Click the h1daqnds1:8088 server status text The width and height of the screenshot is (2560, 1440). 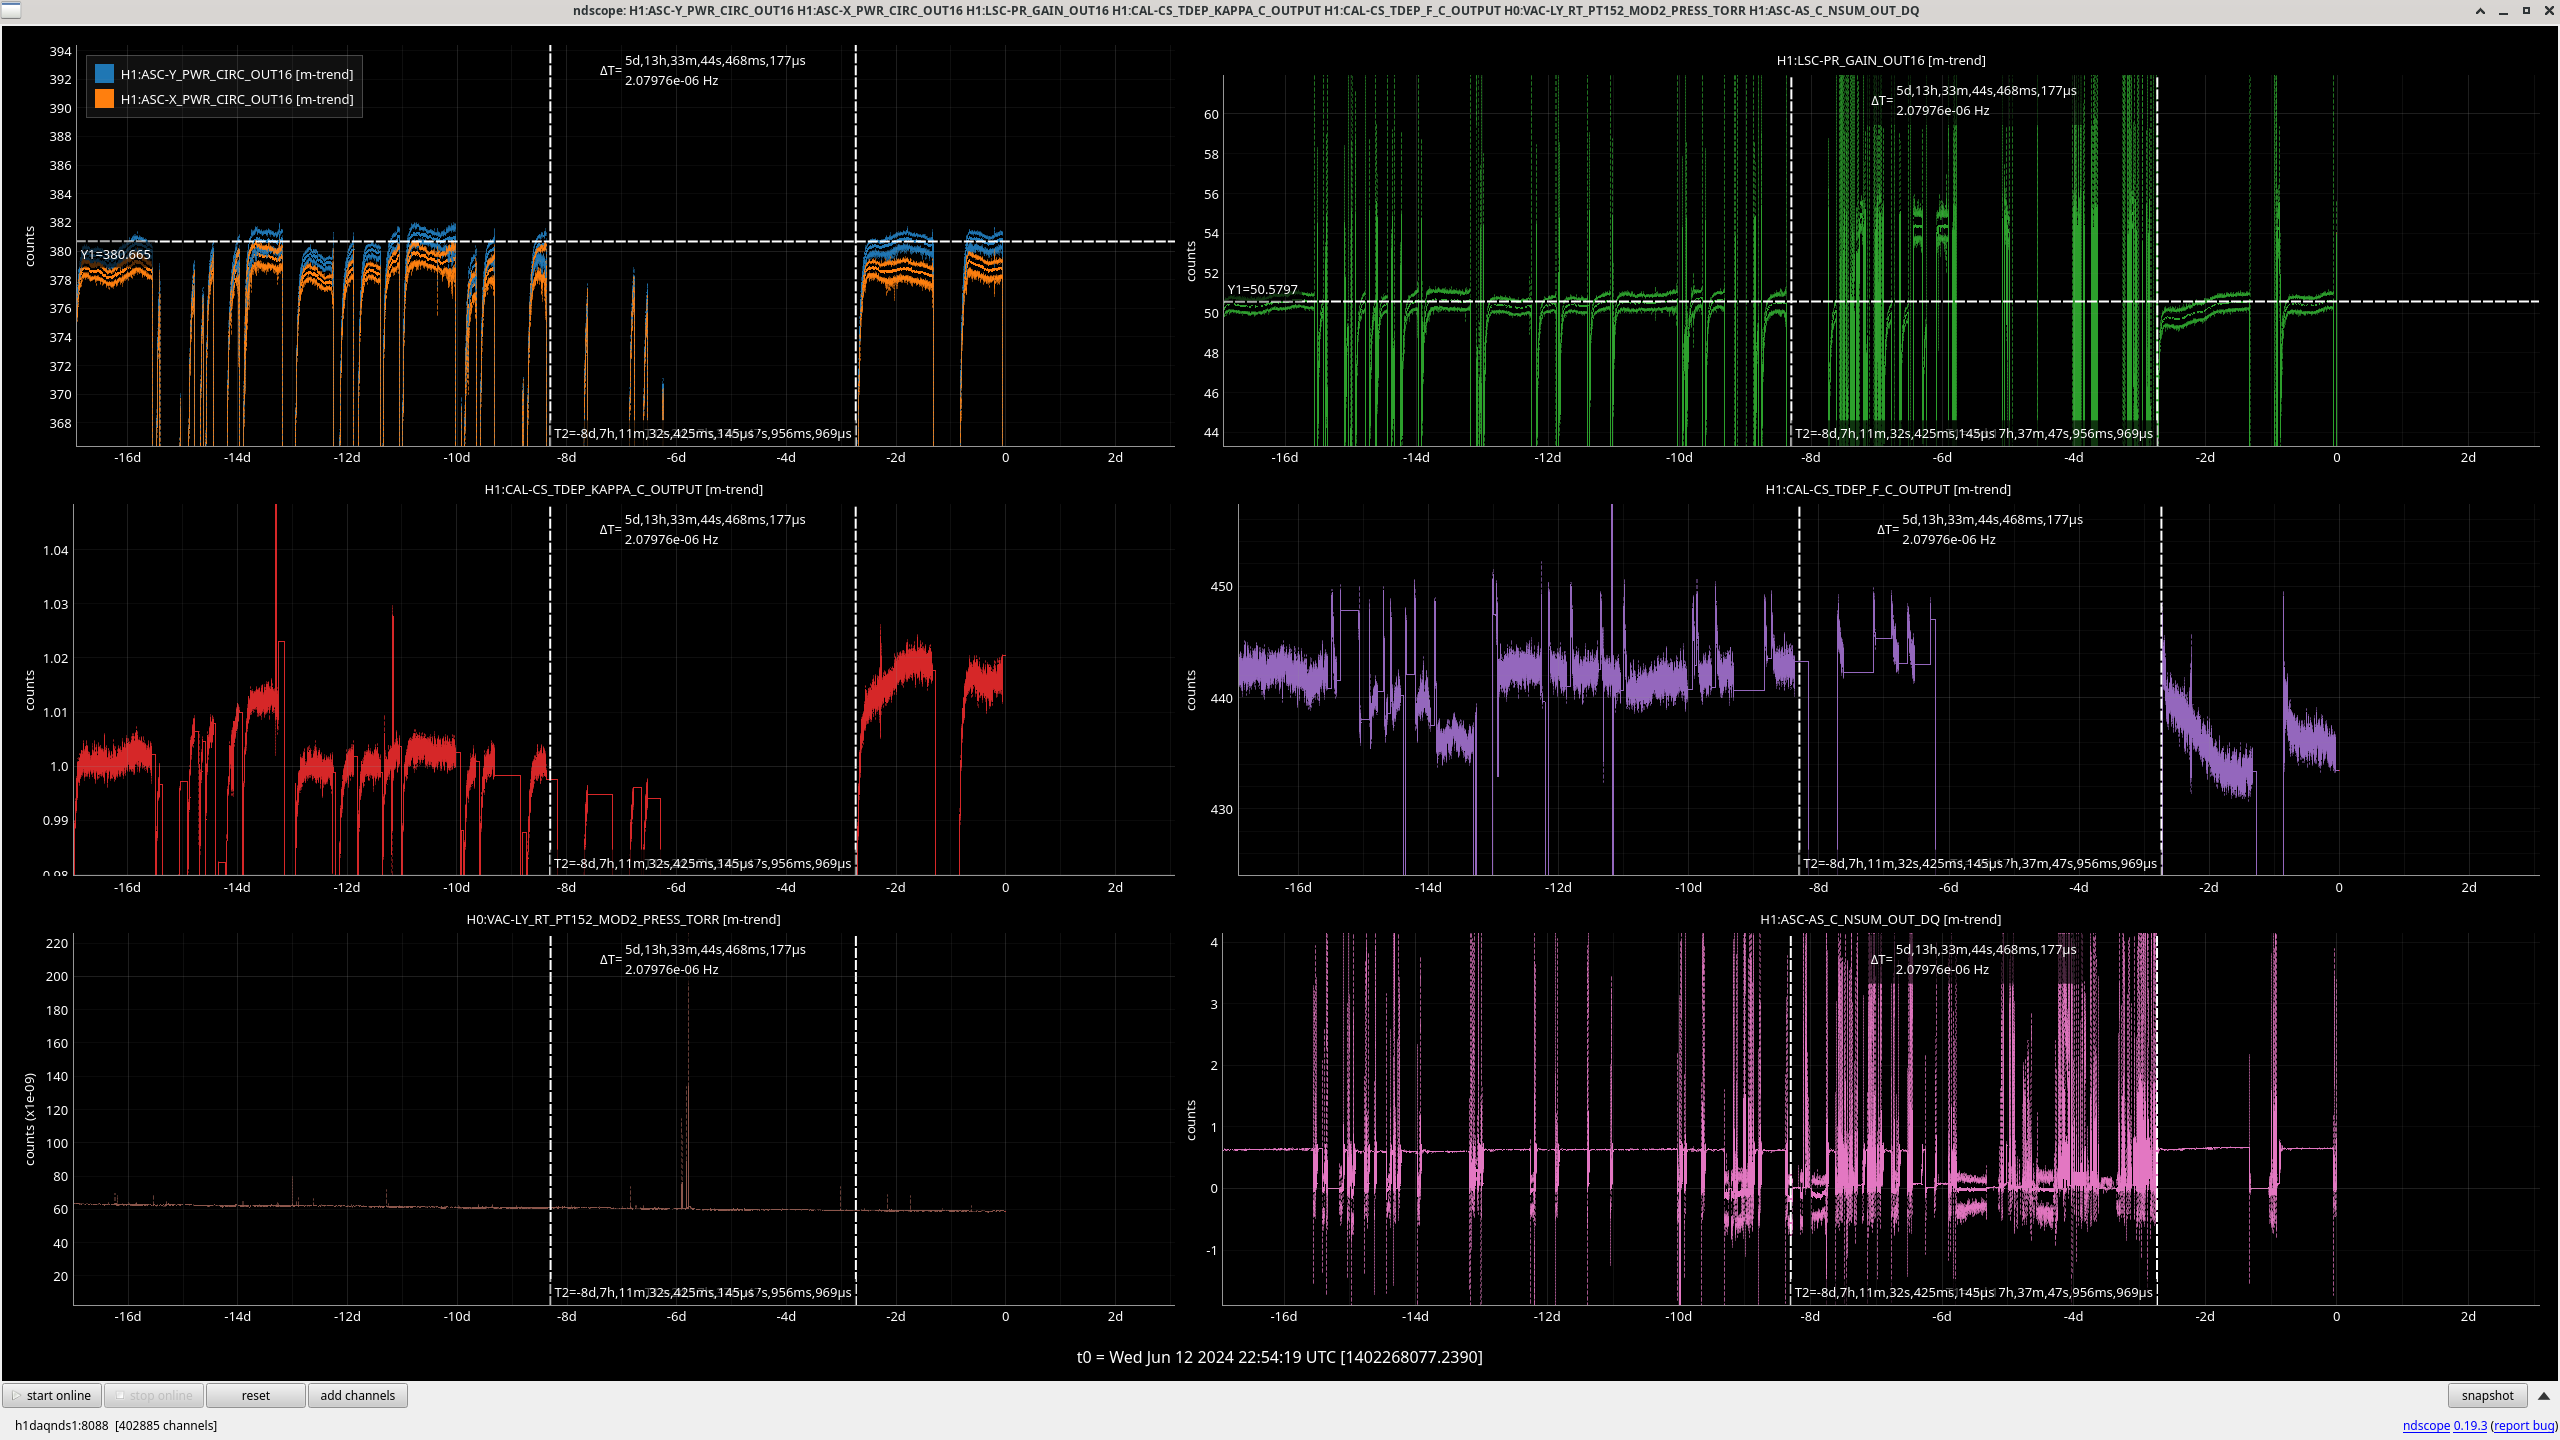tap(116, 1425)
